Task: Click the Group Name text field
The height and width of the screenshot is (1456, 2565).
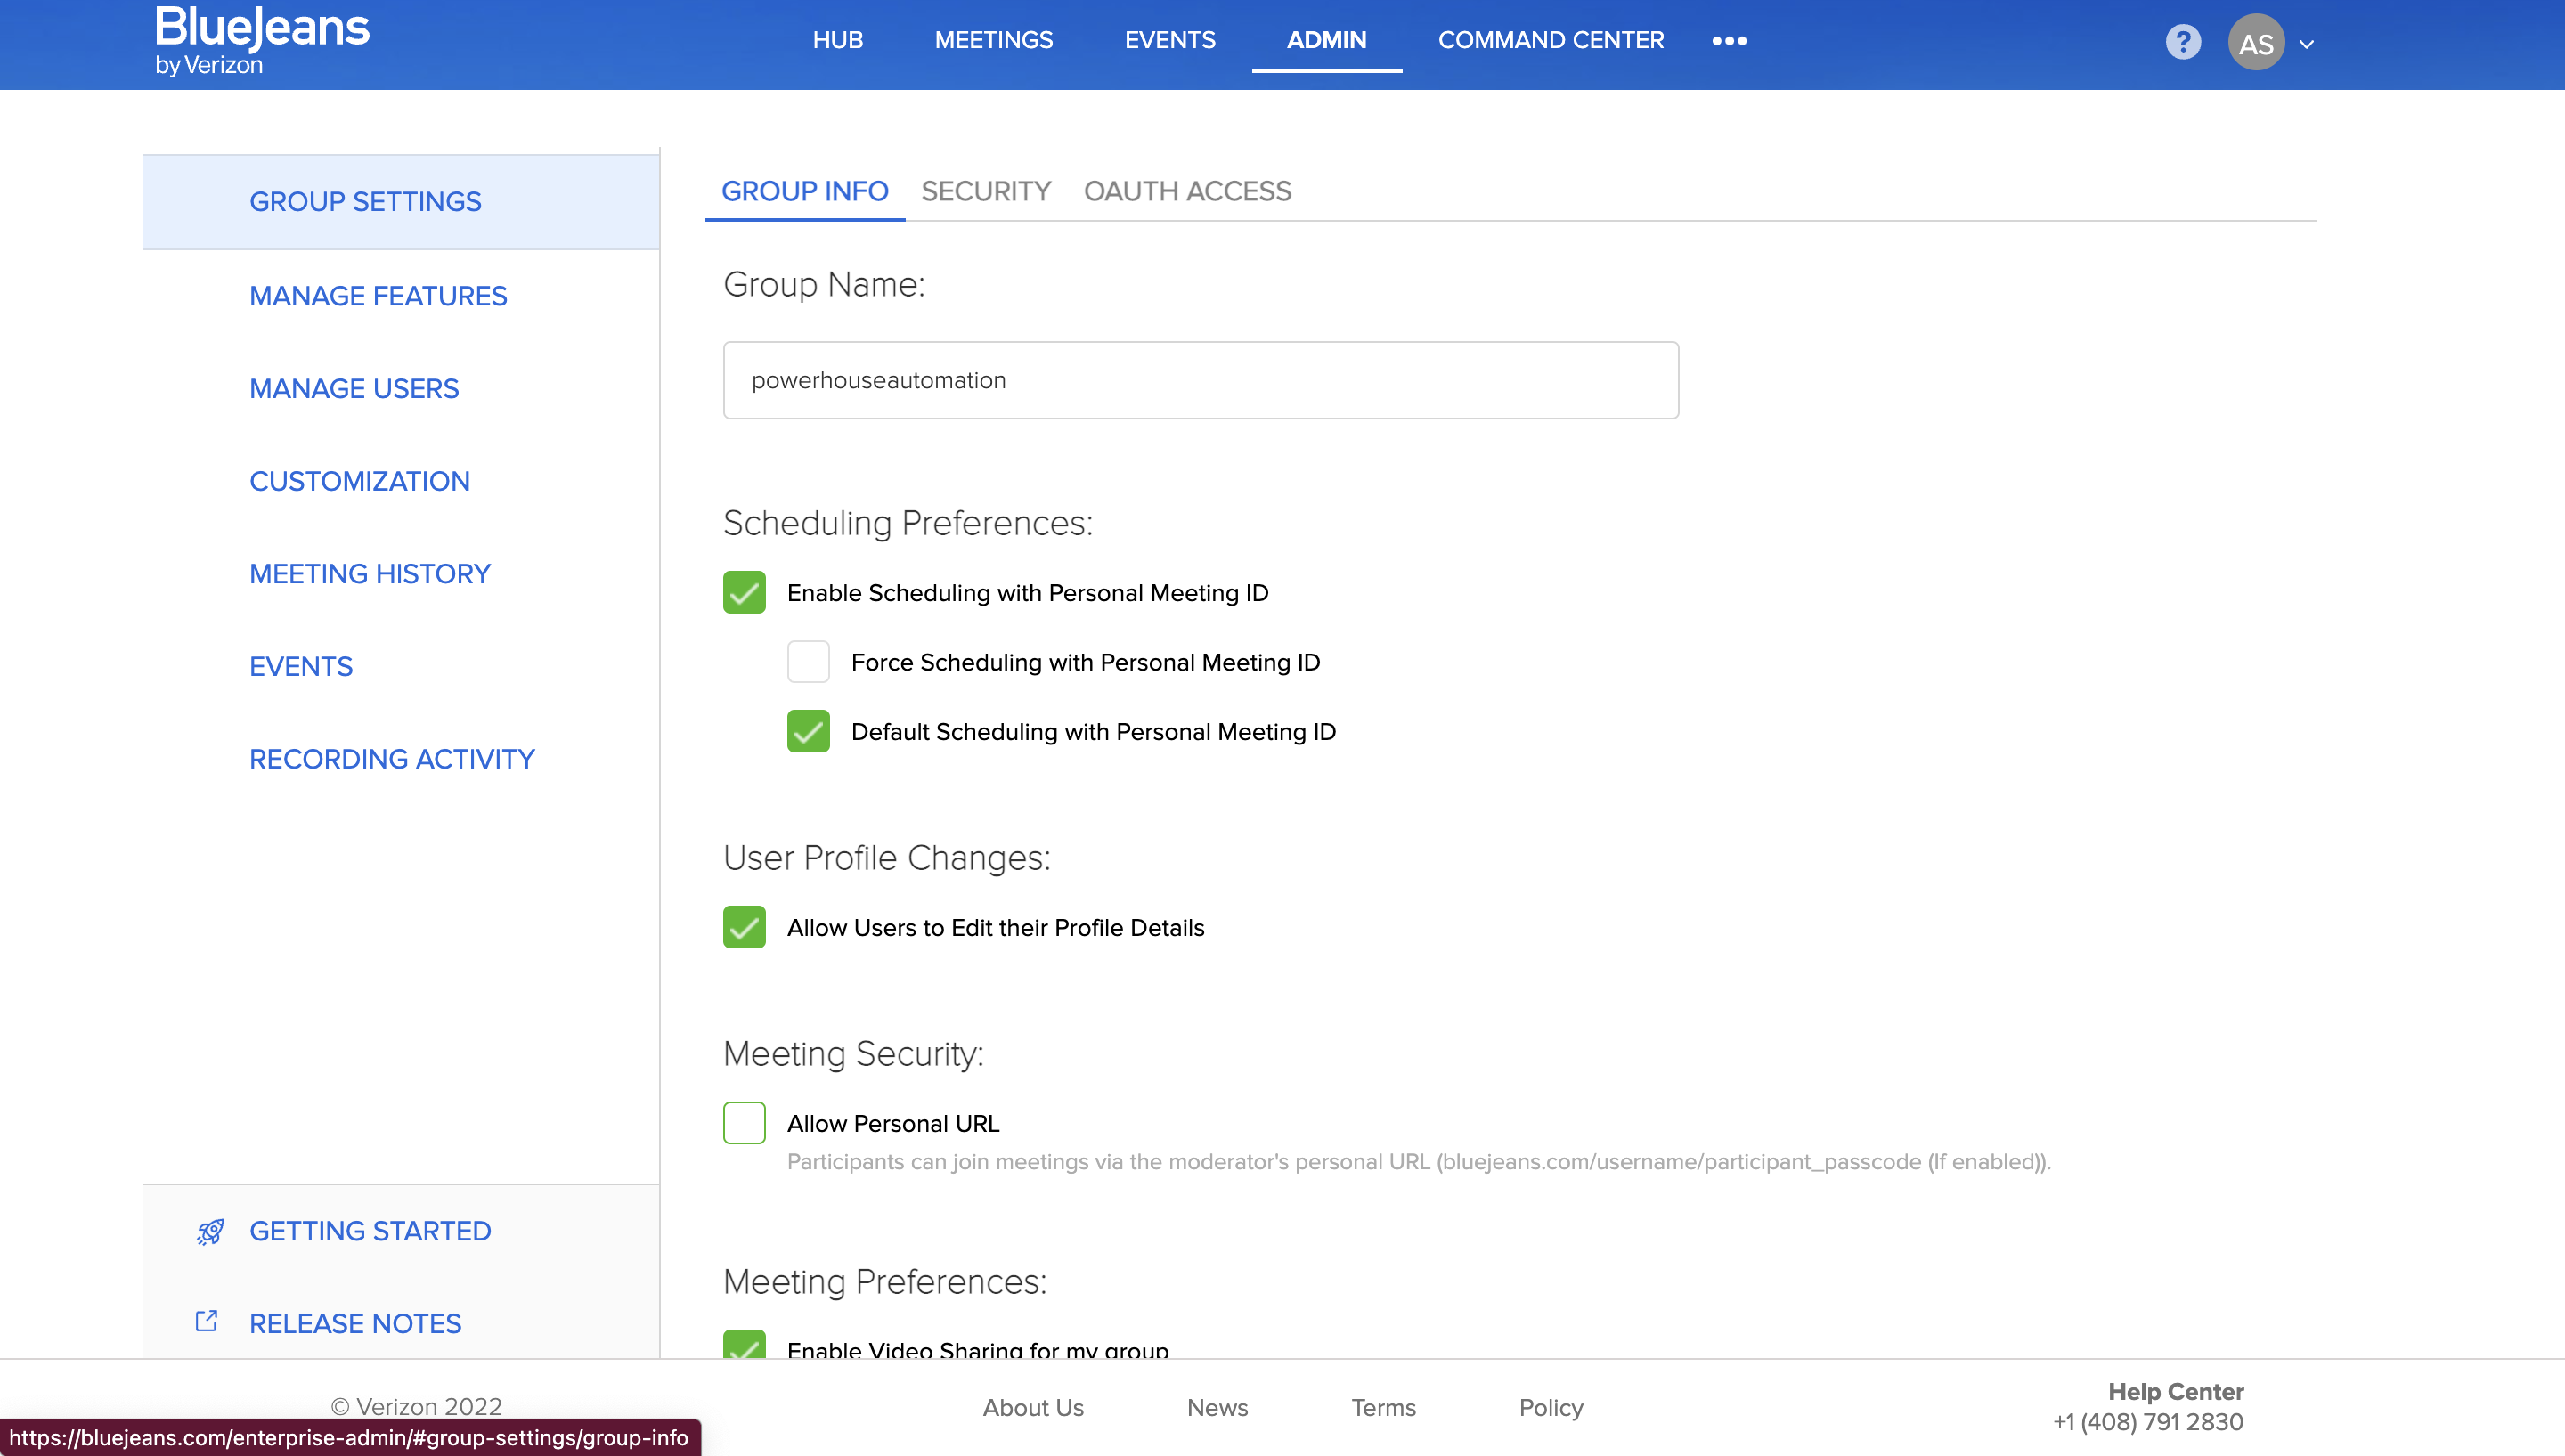Action: pos(1200,380)
